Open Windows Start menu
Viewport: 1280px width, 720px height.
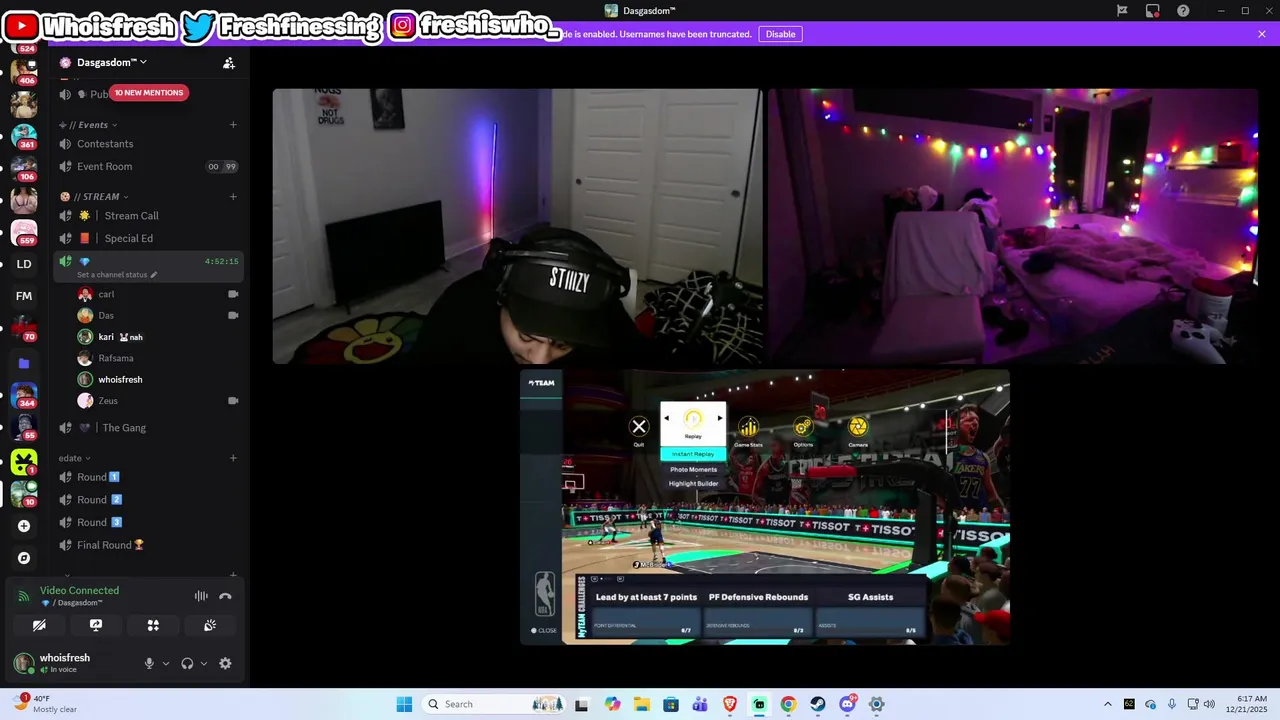tap(404, 704)
